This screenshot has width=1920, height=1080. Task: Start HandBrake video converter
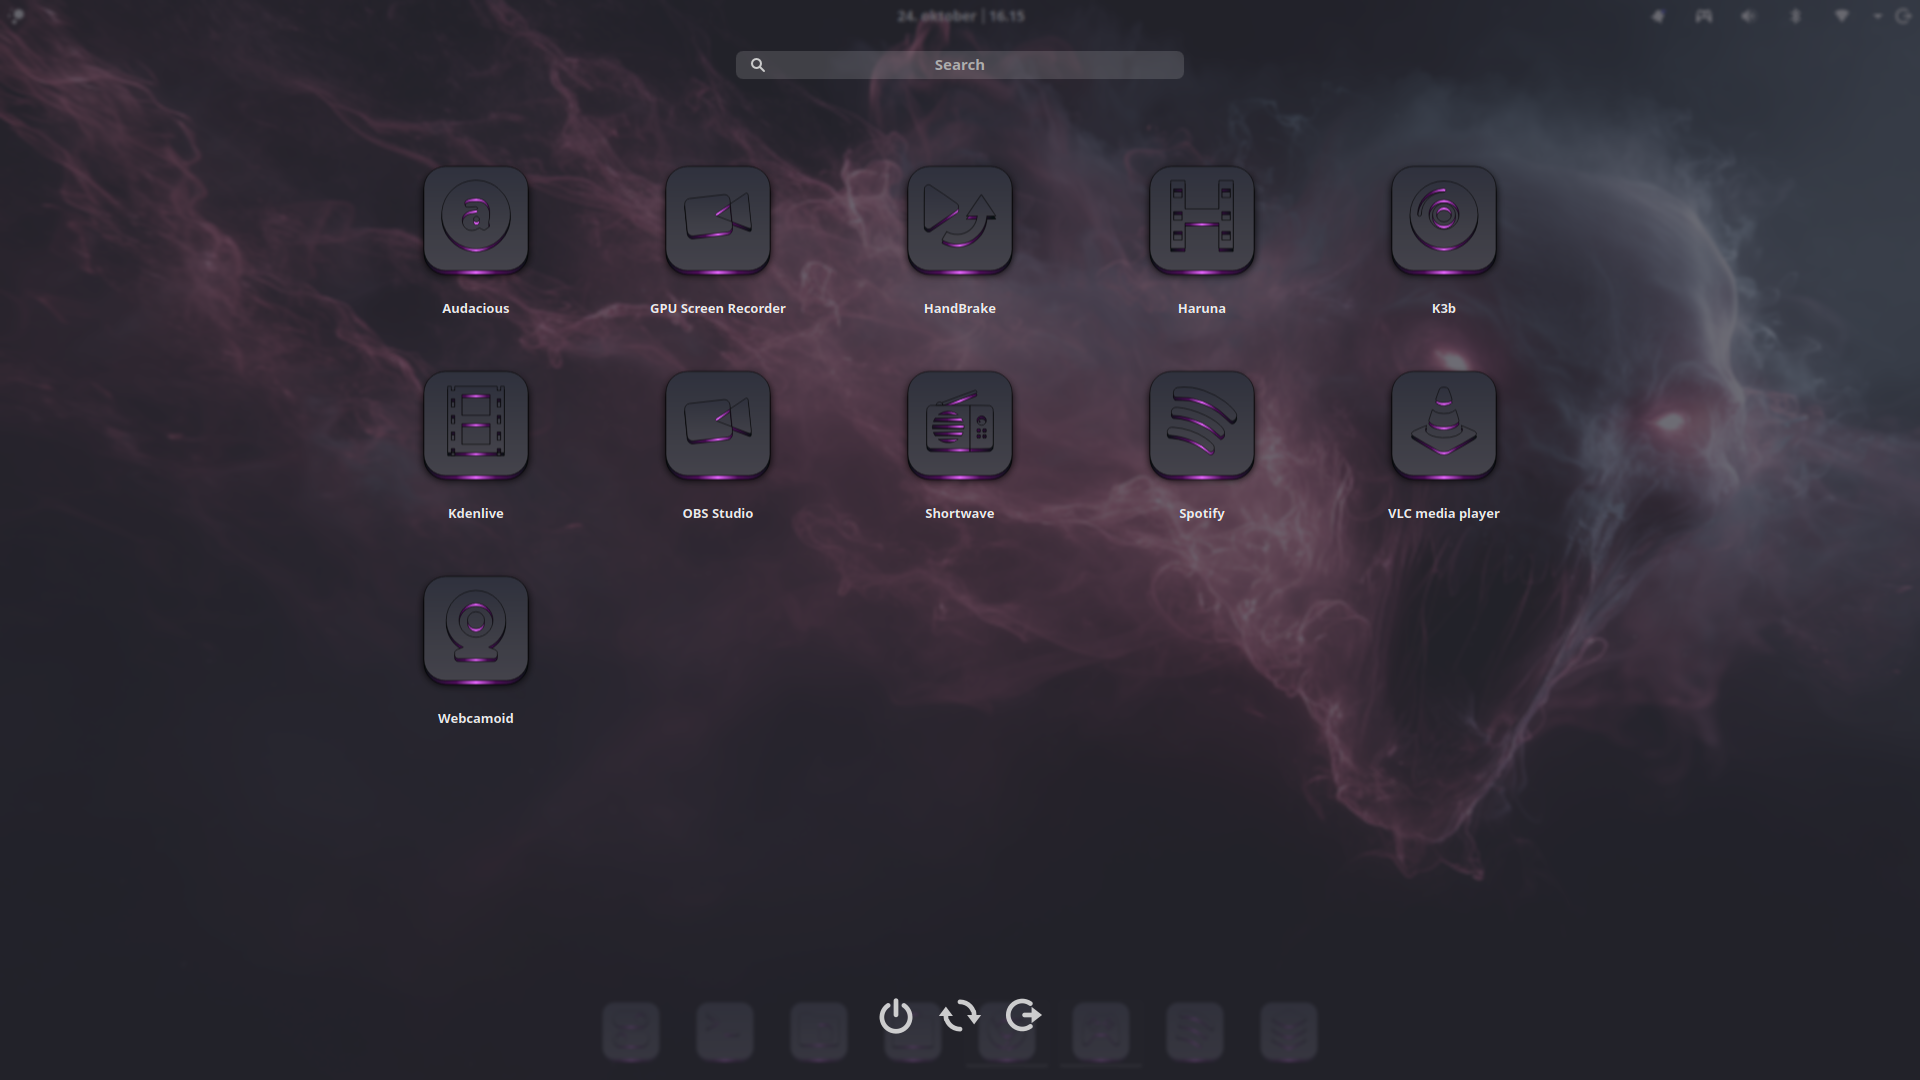pyautogui.click(x=960, y=219)
